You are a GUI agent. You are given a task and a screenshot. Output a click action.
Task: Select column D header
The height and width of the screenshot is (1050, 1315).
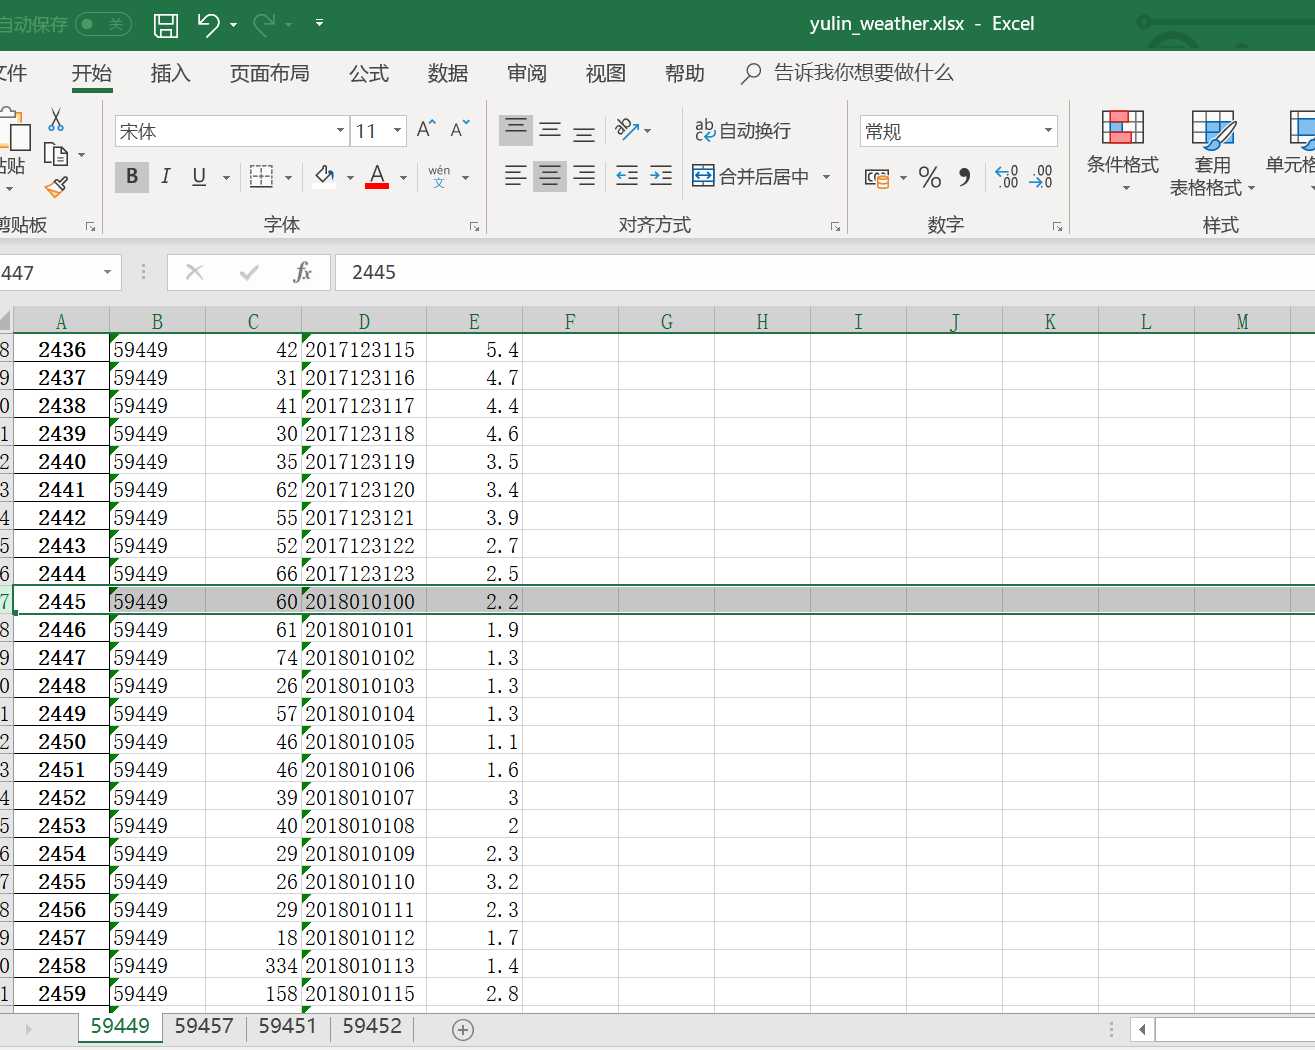coord(364,322)
